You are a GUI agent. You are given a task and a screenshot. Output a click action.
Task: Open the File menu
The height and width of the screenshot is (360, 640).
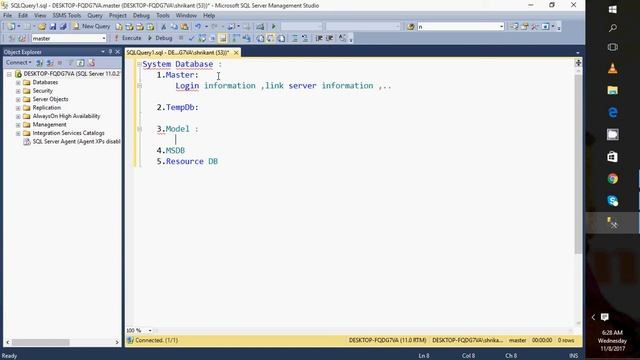7,16
